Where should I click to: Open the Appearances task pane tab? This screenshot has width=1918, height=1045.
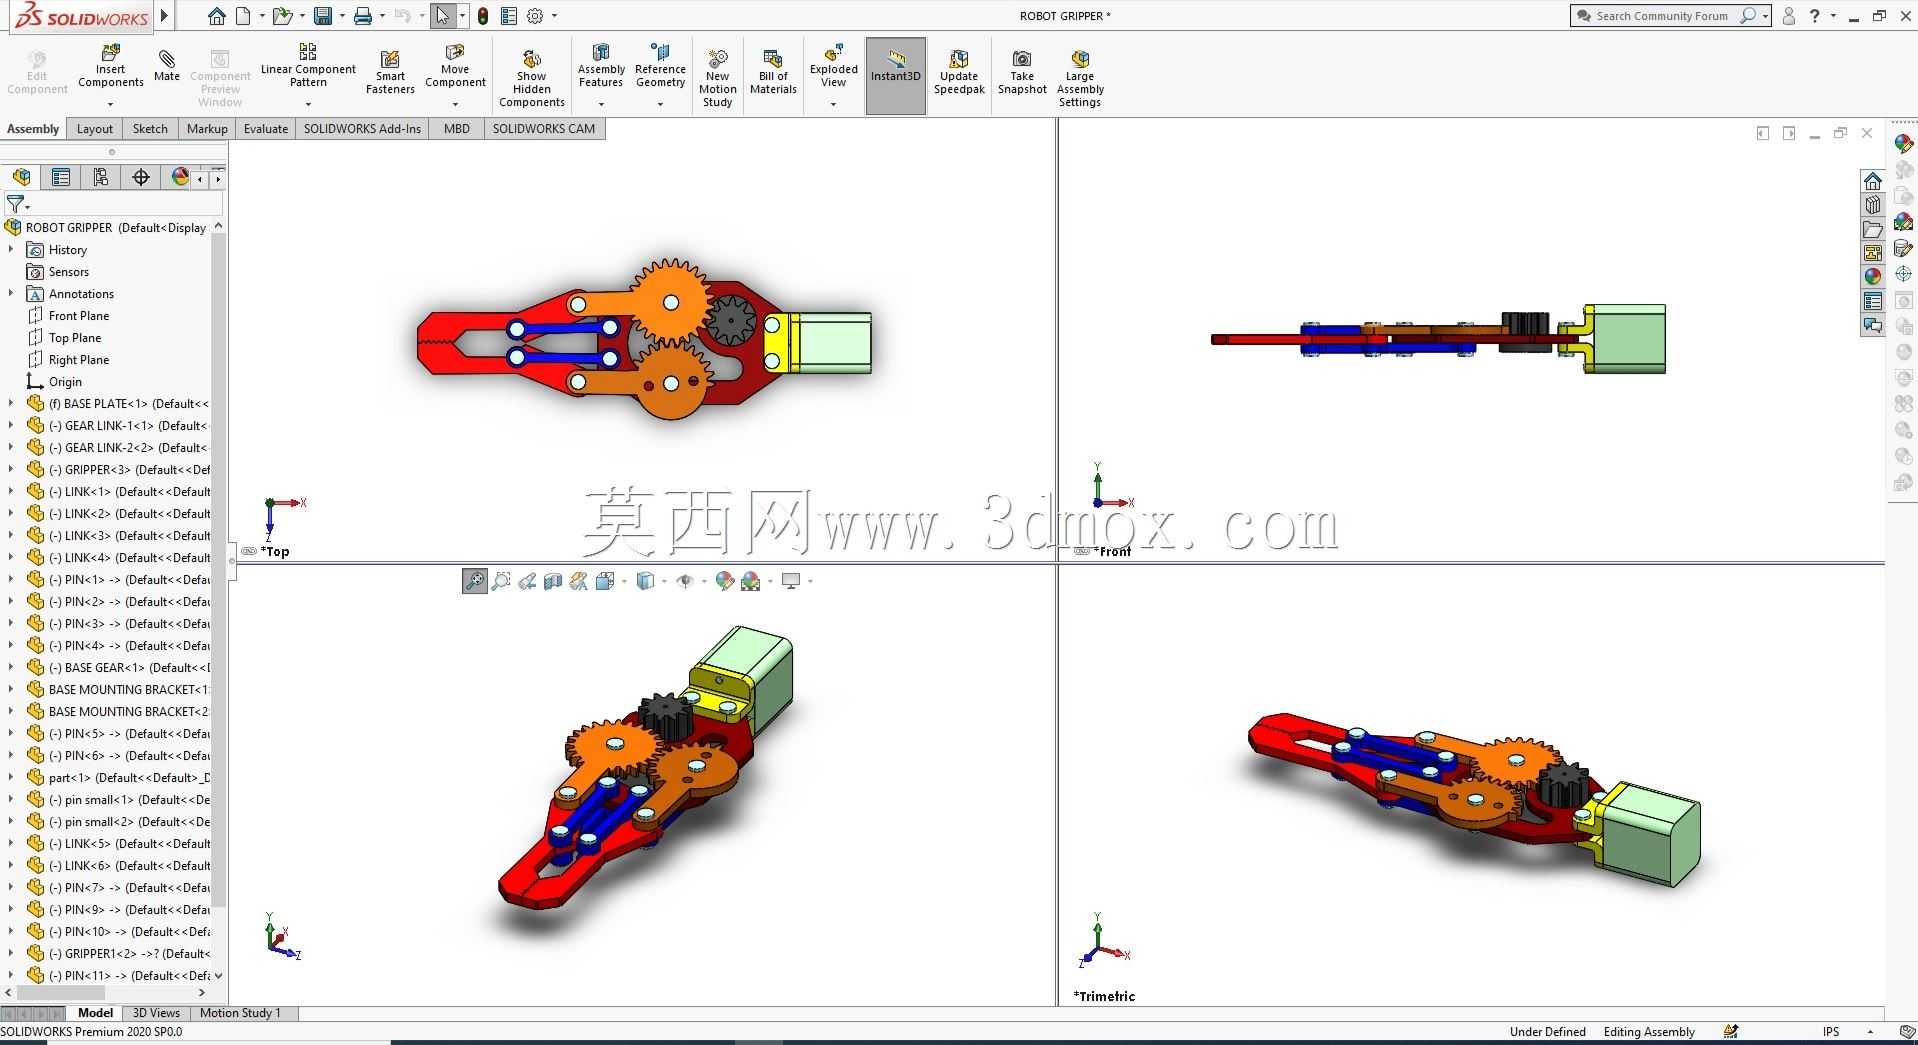pos(1872,276)
